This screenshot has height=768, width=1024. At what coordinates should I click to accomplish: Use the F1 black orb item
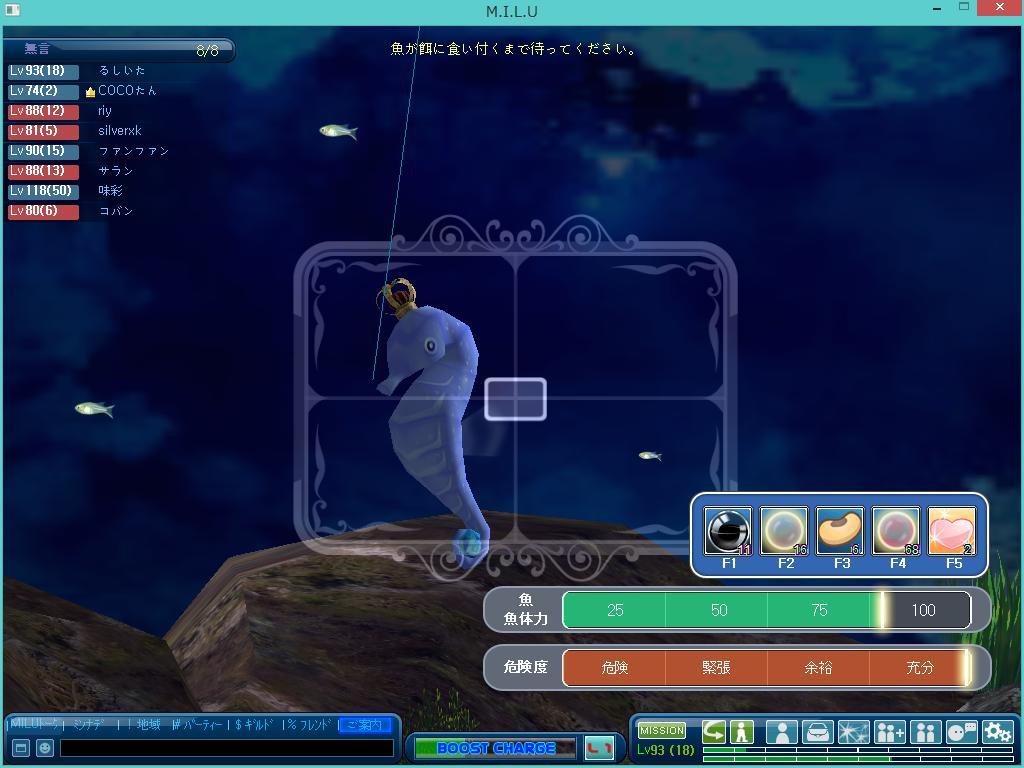pyautogui.click(x=727, y=531)
